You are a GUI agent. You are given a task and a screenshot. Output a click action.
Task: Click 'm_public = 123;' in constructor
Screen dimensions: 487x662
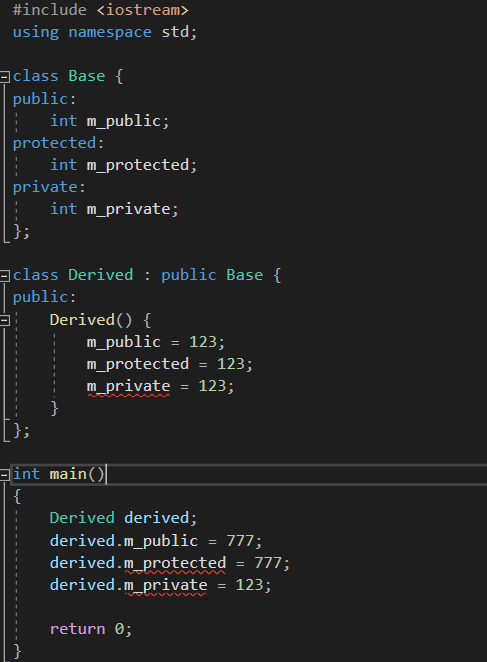(x=155, y=342)
